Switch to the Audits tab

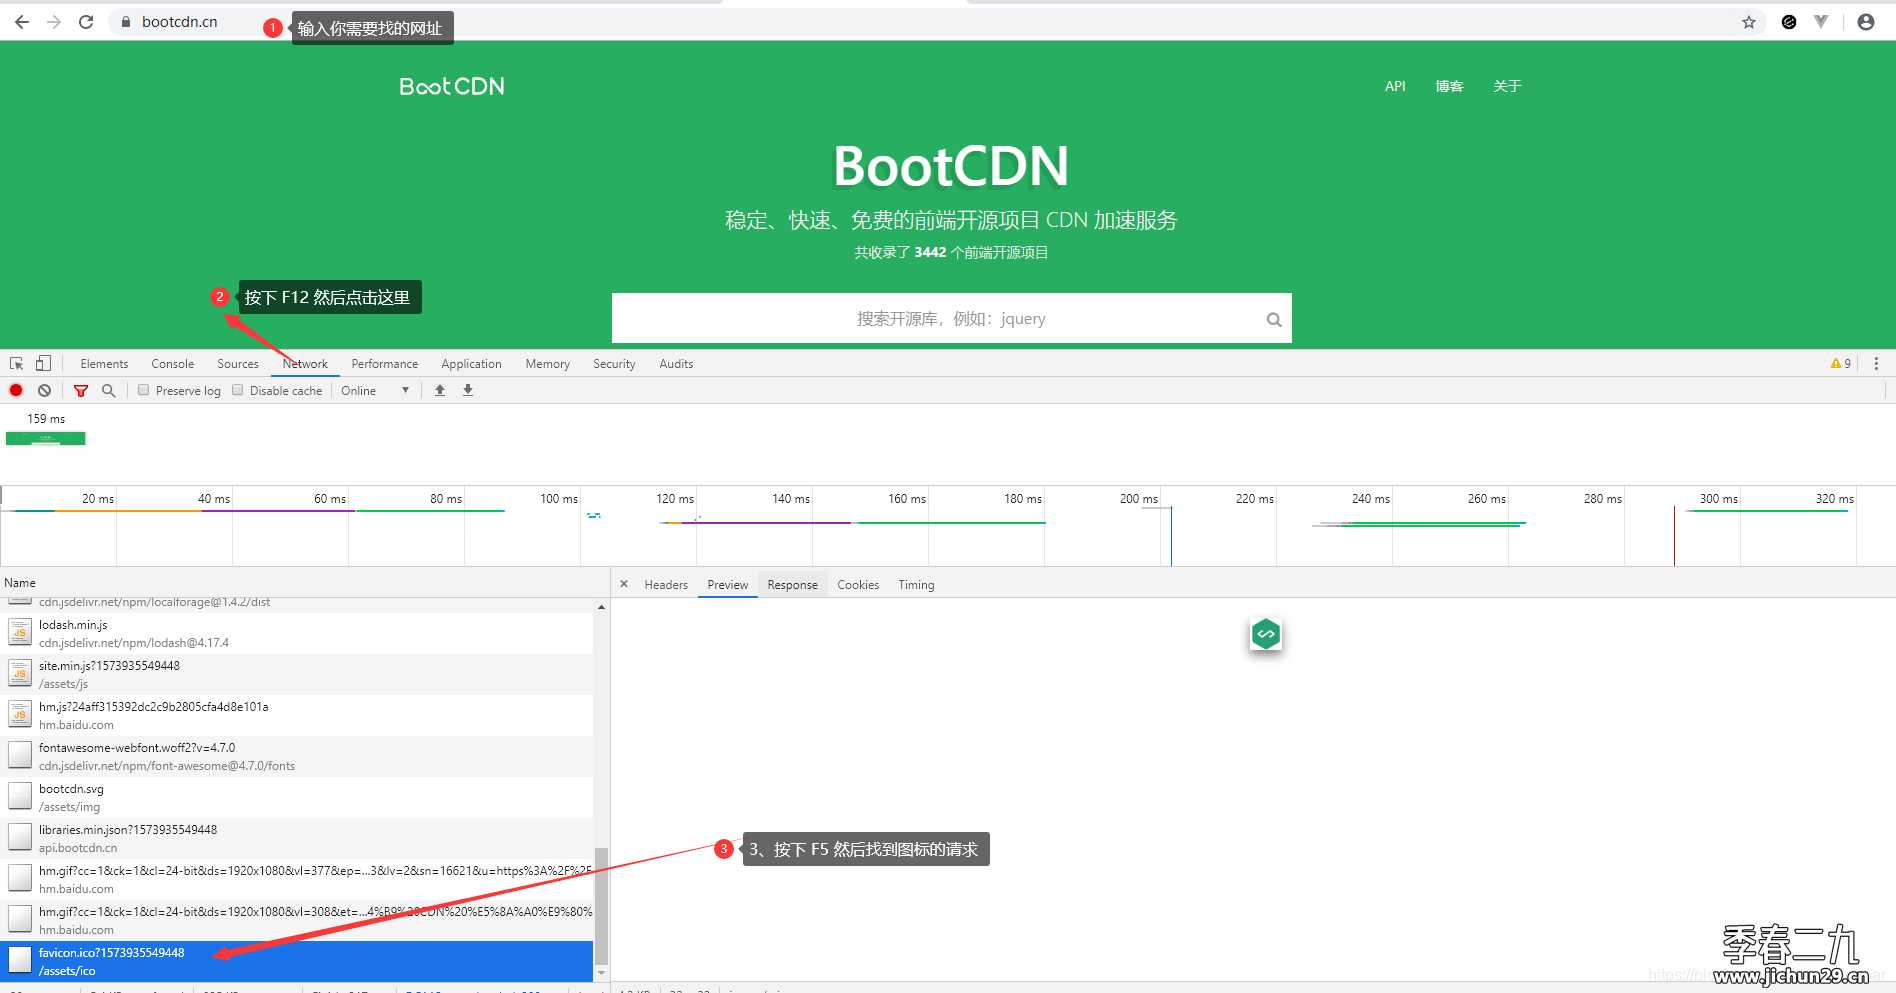pos(676,364)
